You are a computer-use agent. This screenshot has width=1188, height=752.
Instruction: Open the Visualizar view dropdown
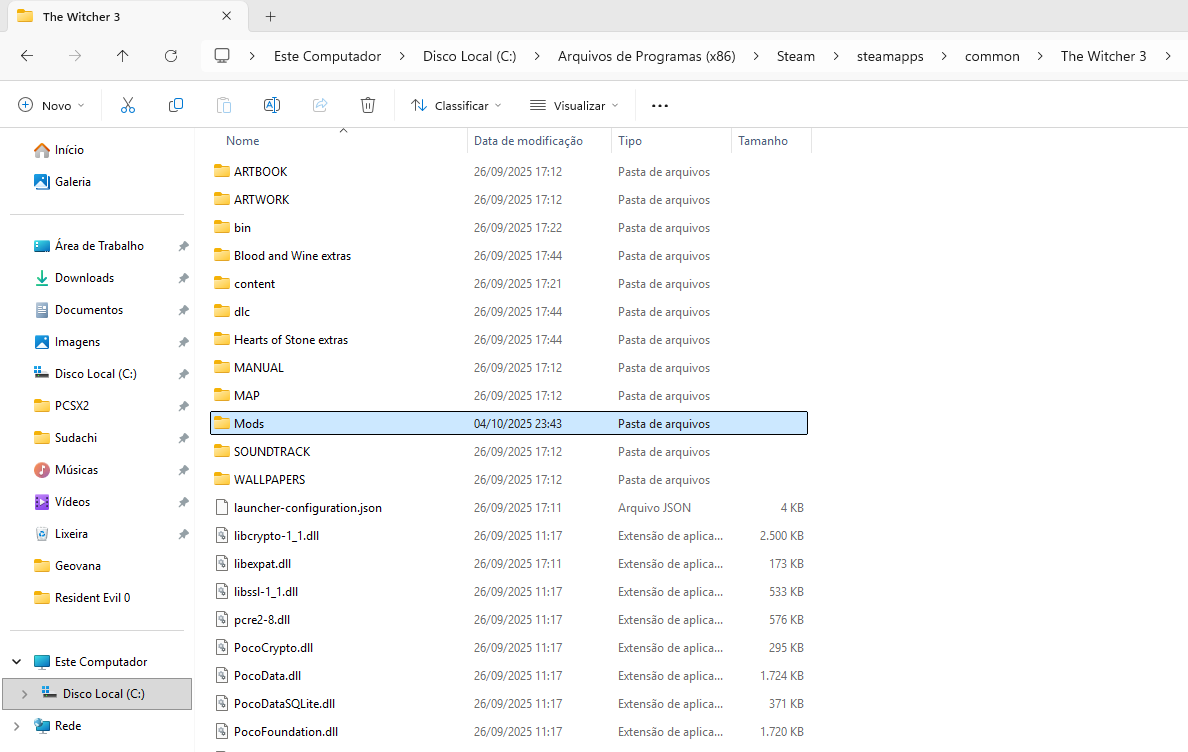(574, 105)
